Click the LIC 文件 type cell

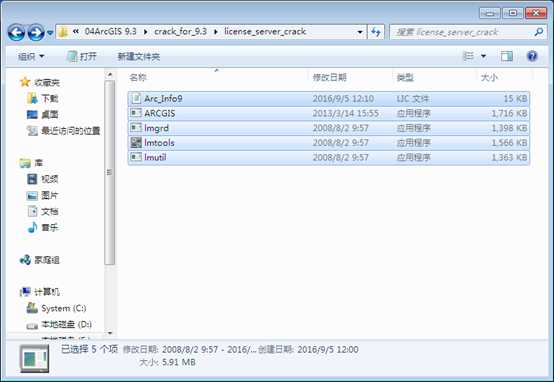(x=413, y=99)
